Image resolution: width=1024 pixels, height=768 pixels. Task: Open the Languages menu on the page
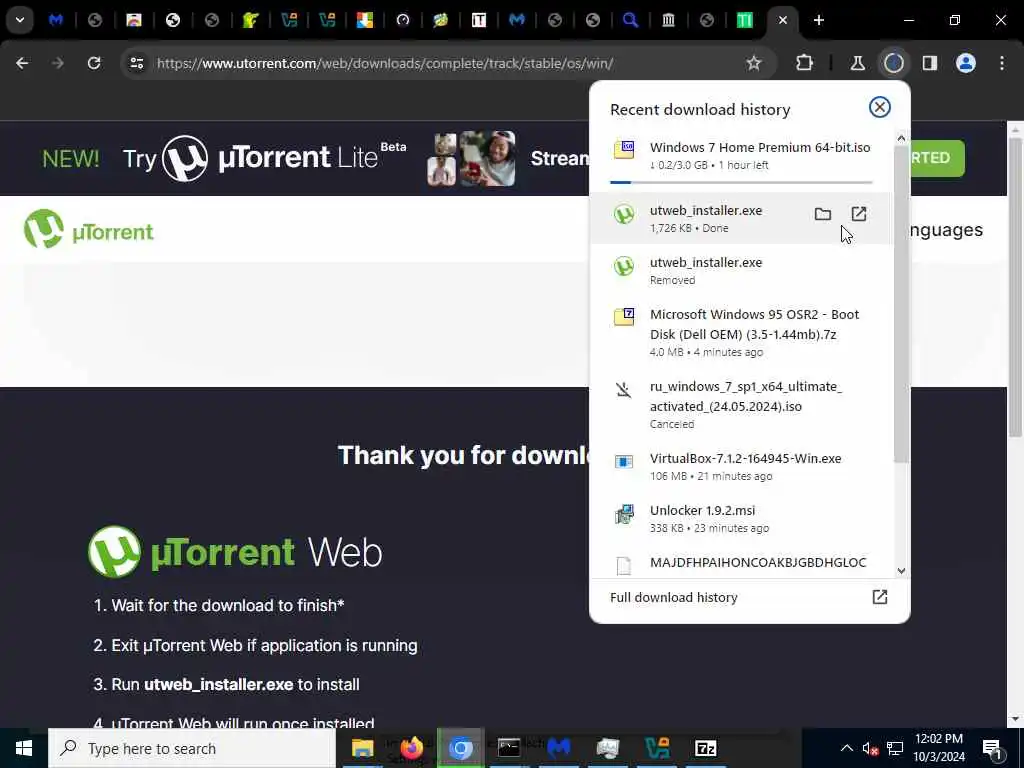pyautogui.click(x=946, y=230)
